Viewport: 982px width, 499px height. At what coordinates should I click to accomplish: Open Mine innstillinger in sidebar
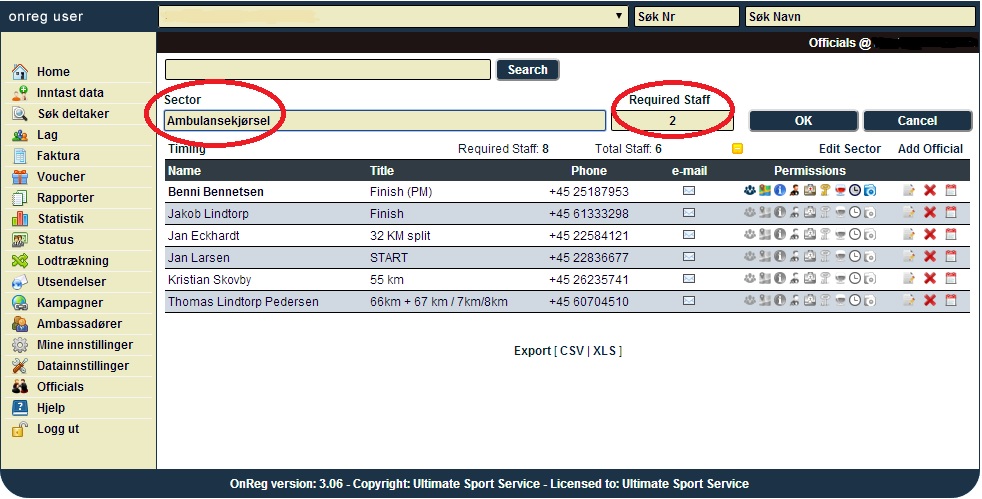85,344
